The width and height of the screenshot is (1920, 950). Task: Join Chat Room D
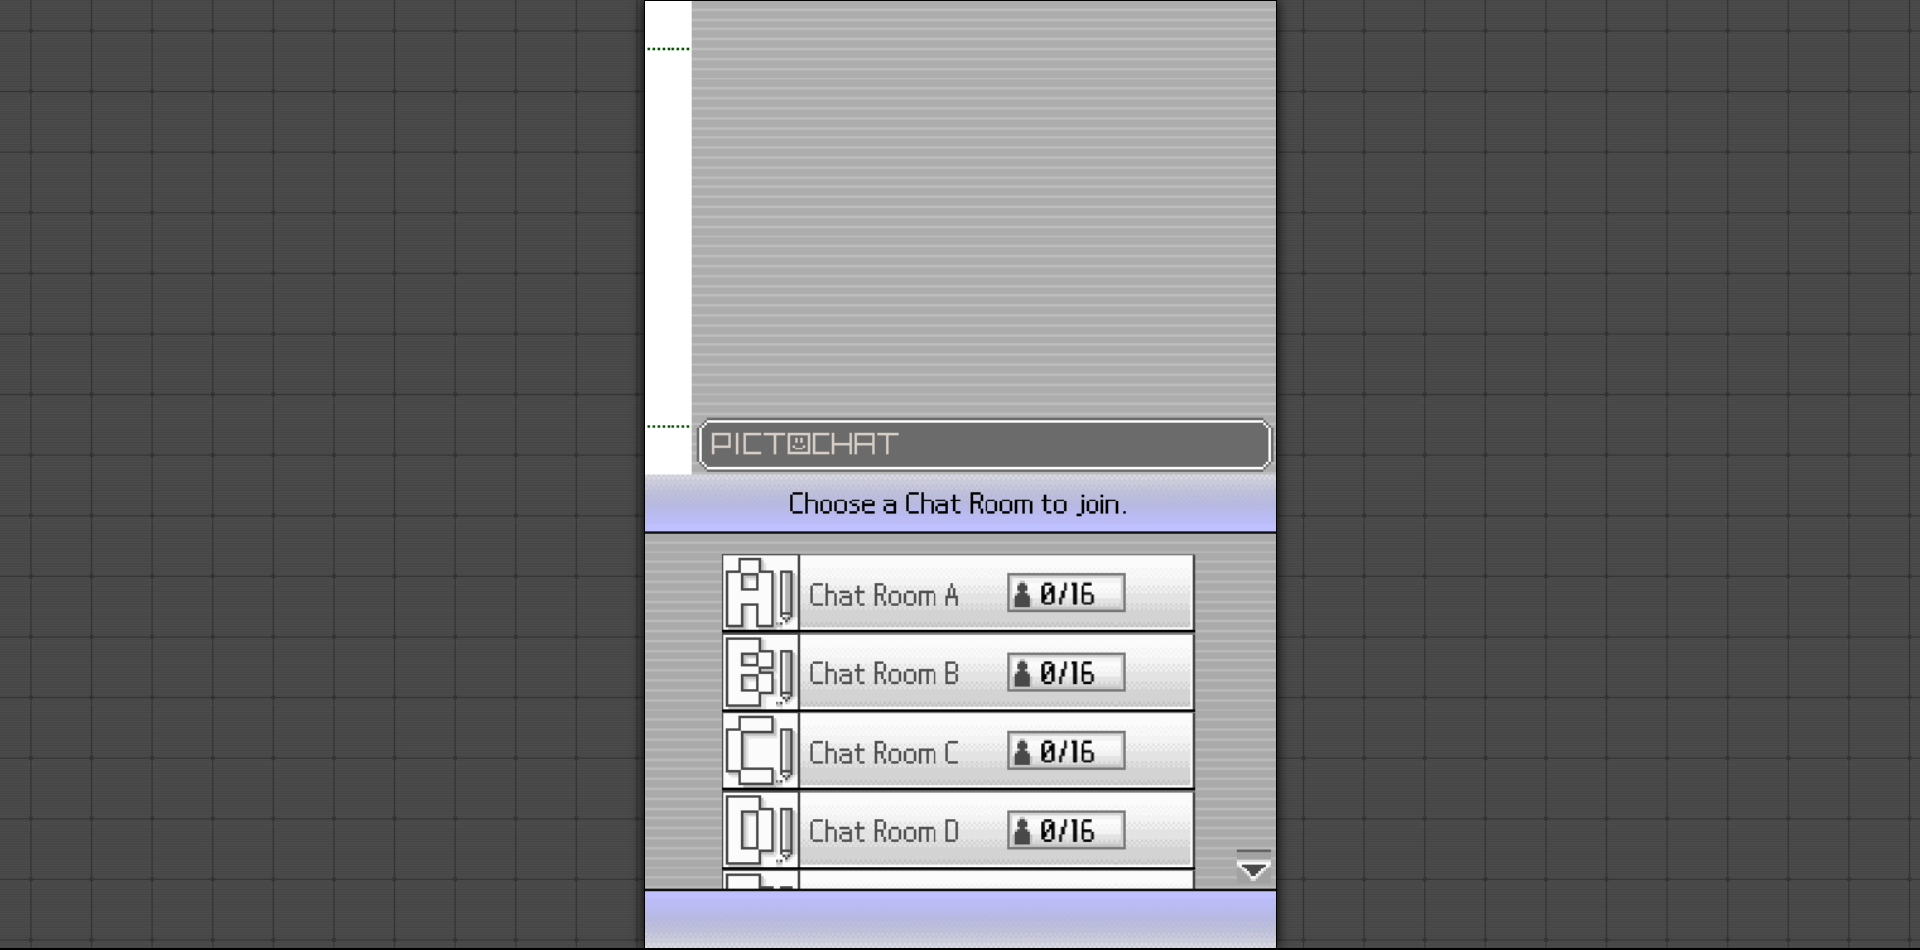(x=958, y=830)
